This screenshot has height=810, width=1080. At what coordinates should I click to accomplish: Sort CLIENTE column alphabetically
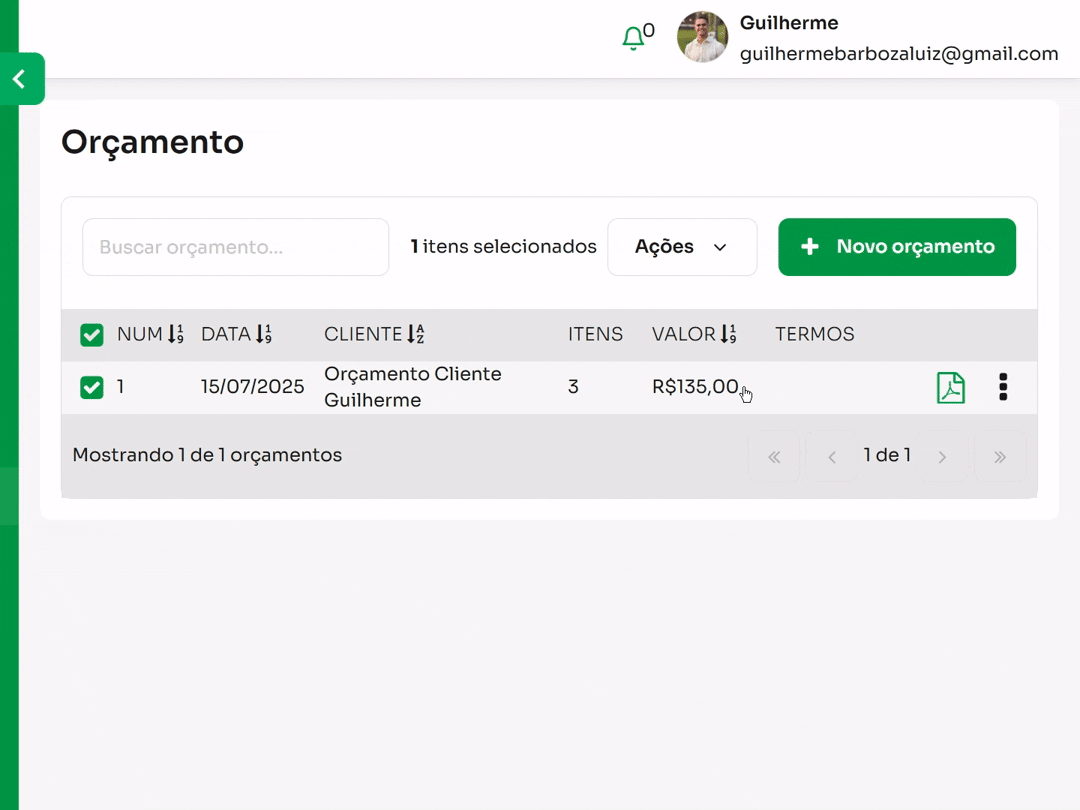point(416,335)
